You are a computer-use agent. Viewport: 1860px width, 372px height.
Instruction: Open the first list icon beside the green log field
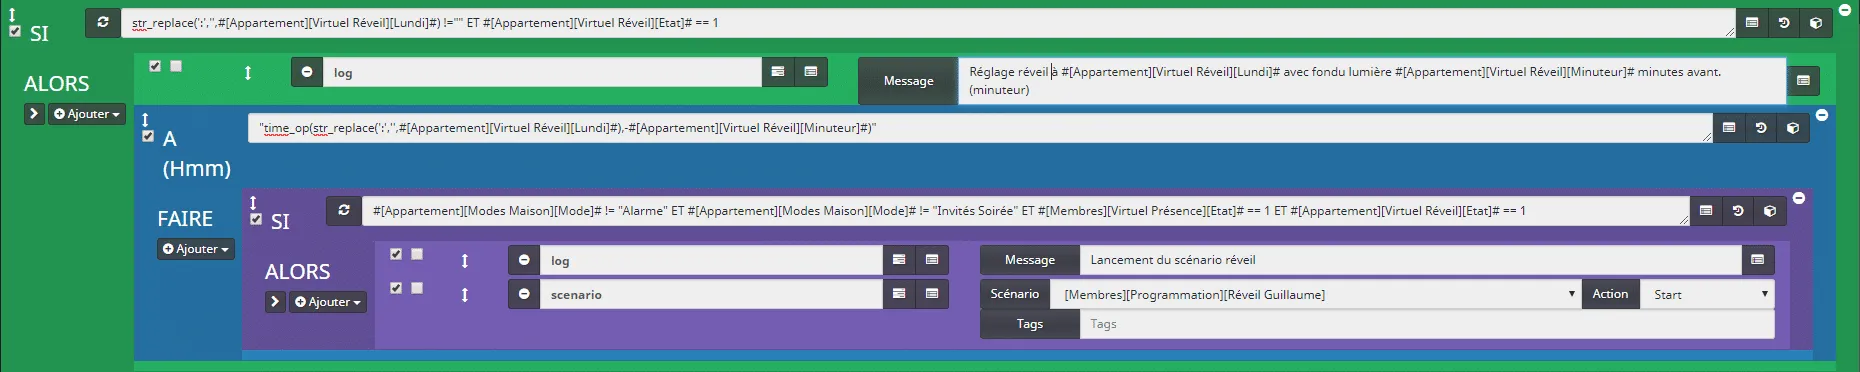pos(778,72)
